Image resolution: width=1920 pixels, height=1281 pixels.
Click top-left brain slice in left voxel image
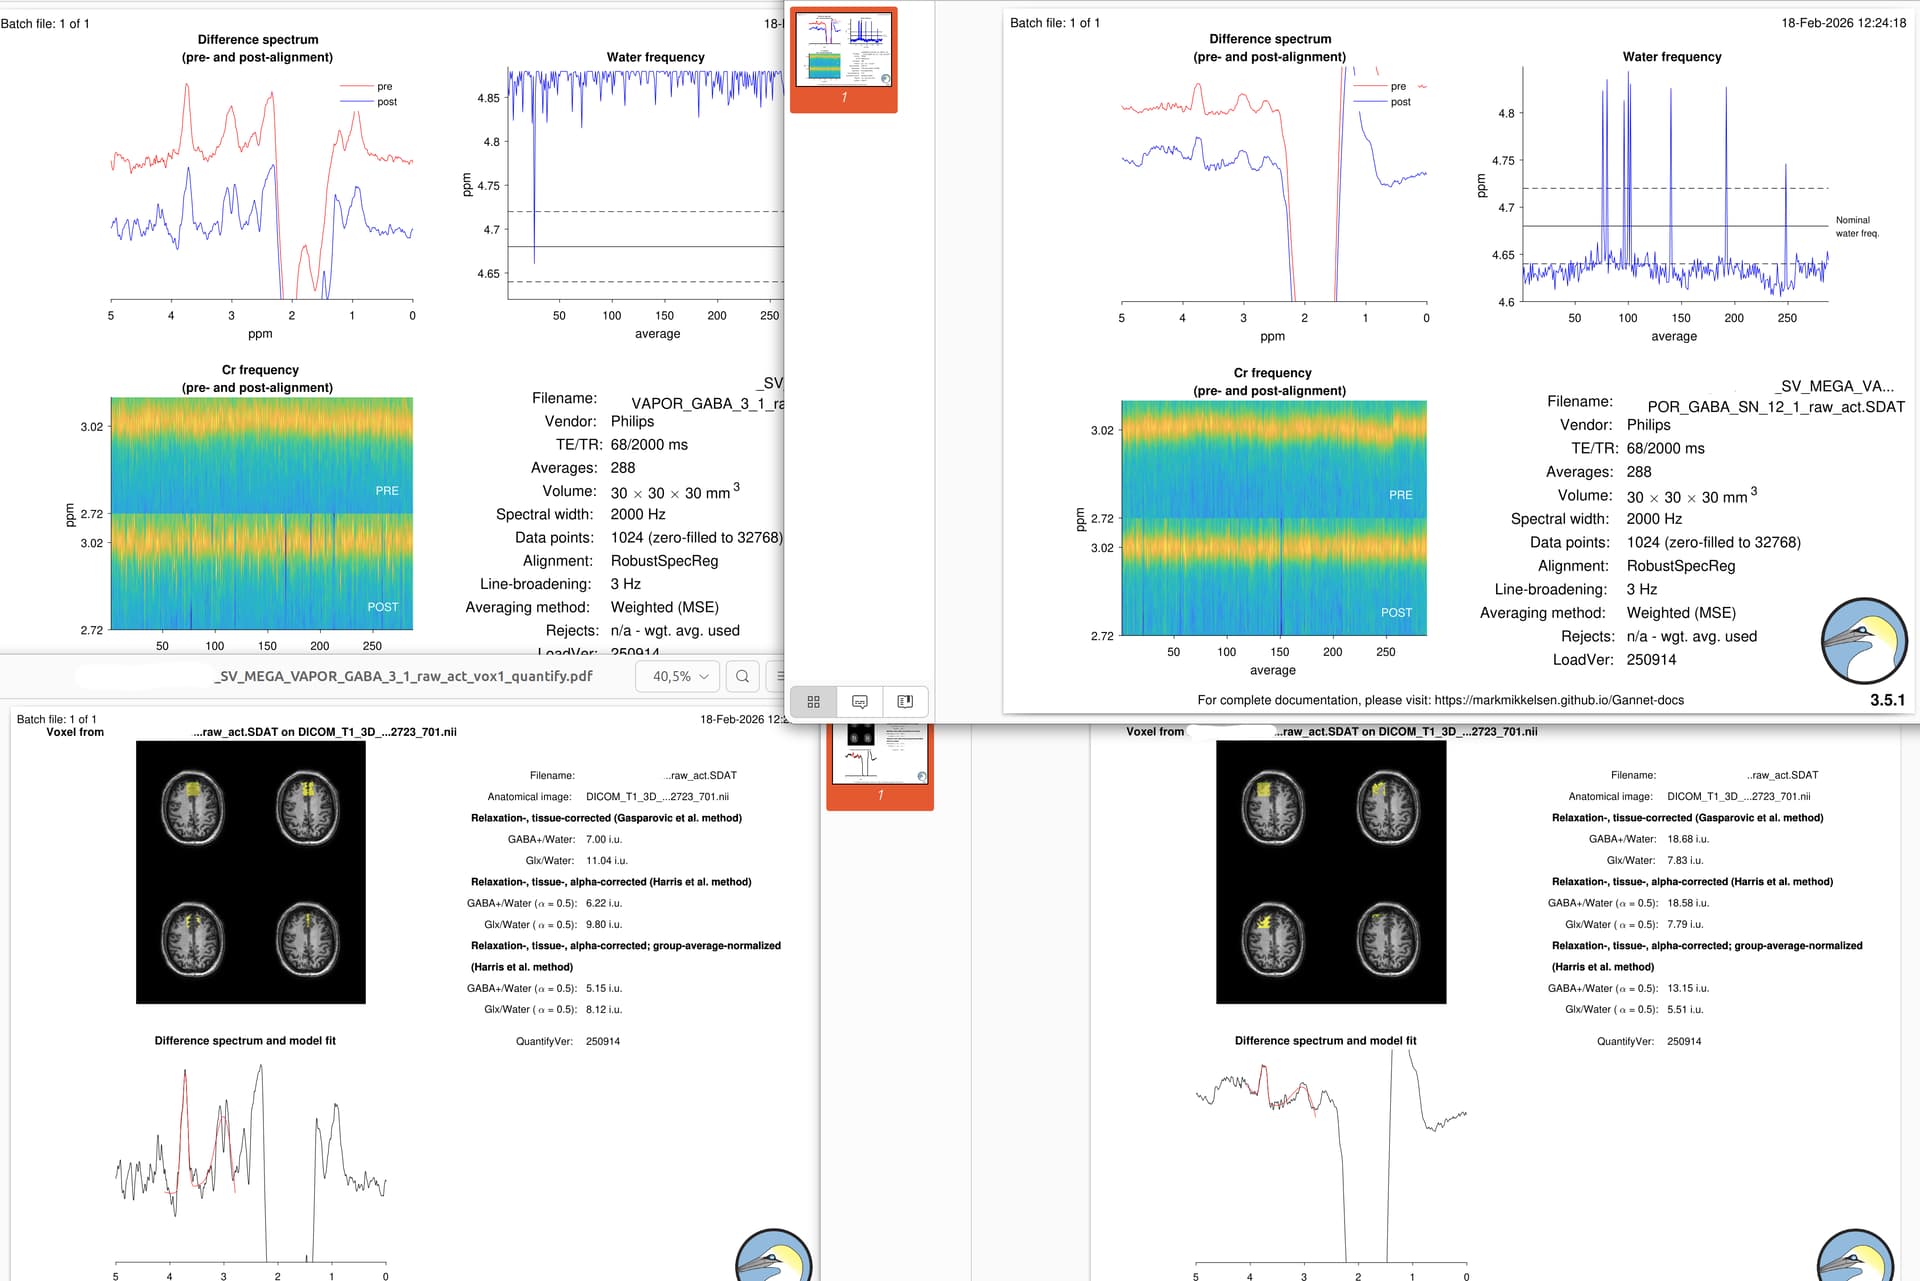click(x=192, y=808)
